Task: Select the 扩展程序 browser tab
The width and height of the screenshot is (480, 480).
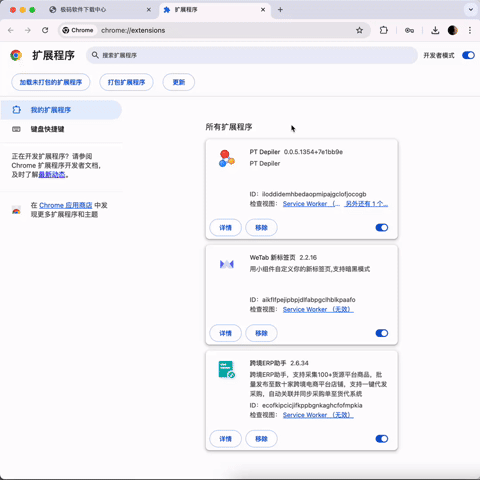Action: [x=215, y=10]
